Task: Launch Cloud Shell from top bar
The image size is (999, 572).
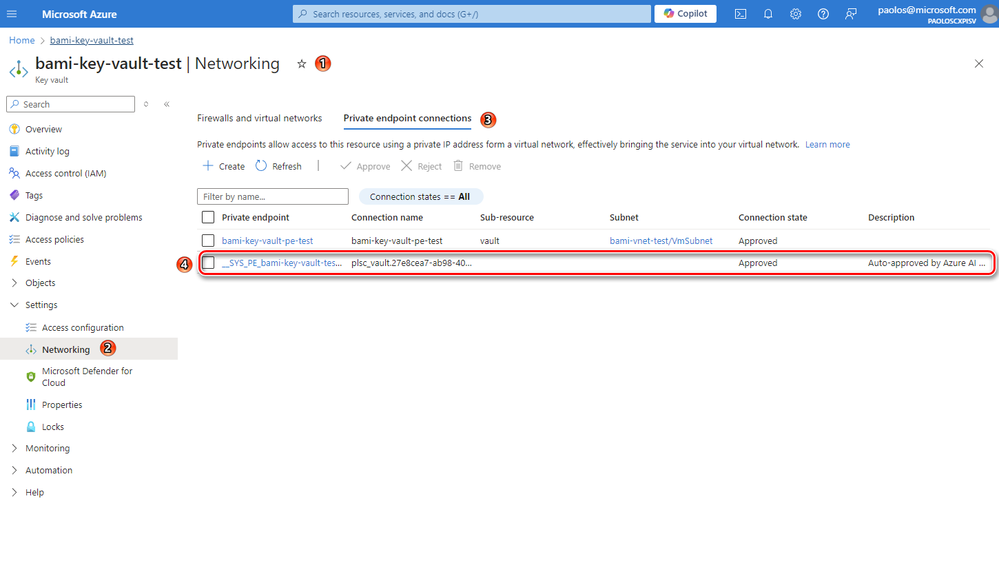Action: click(740, 13)
